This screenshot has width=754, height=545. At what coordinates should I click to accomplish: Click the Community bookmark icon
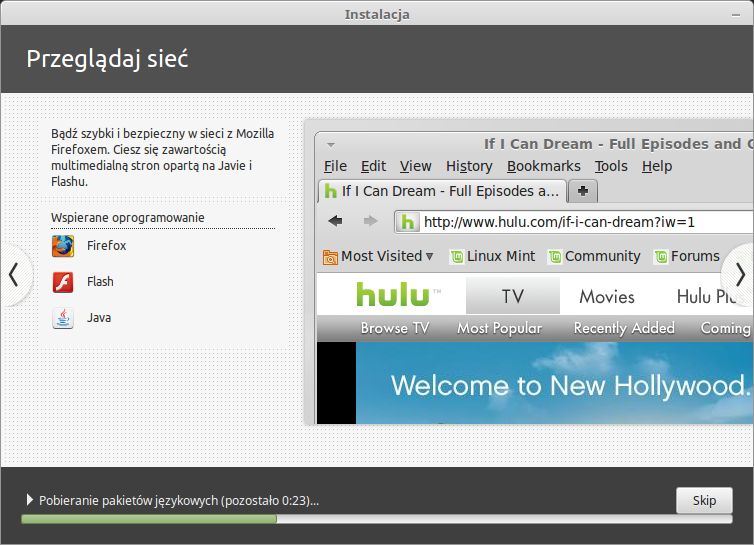(555, 257)
